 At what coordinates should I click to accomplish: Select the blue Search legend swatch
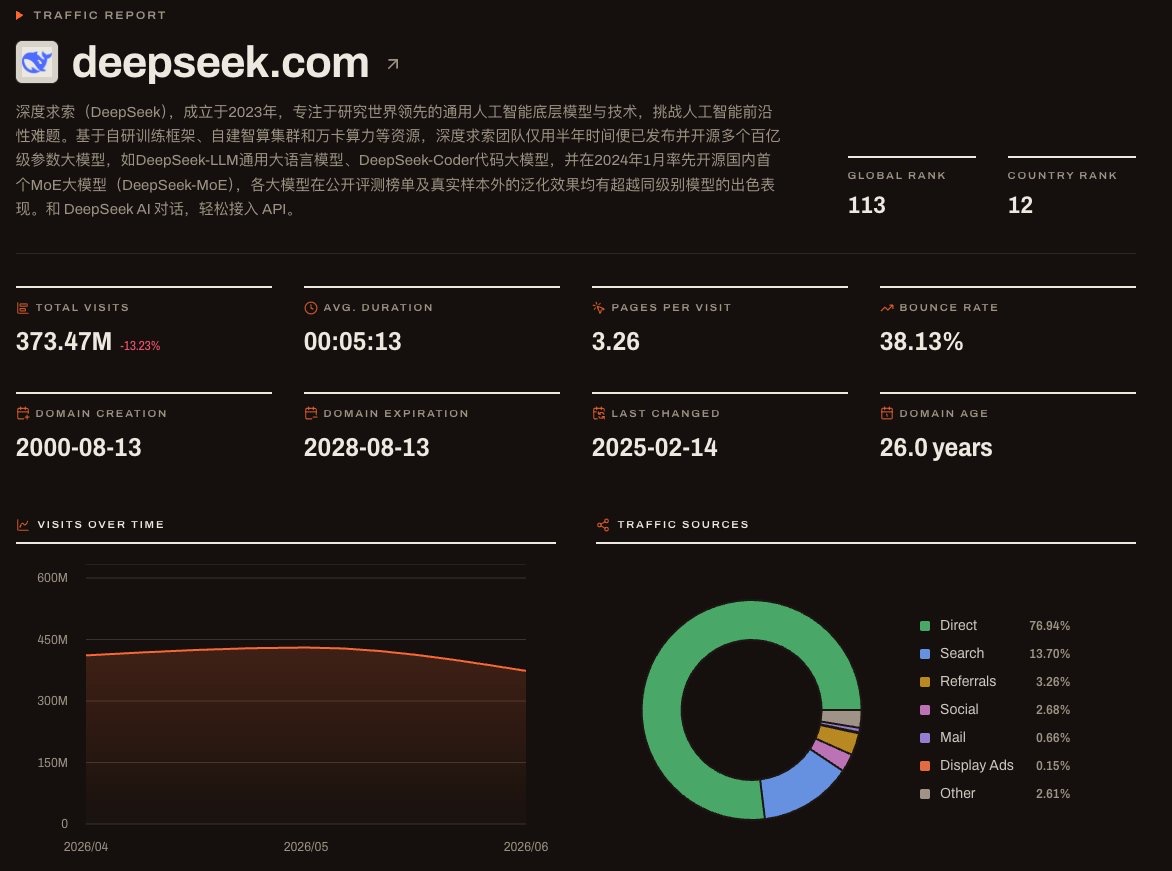pos(925,653)
